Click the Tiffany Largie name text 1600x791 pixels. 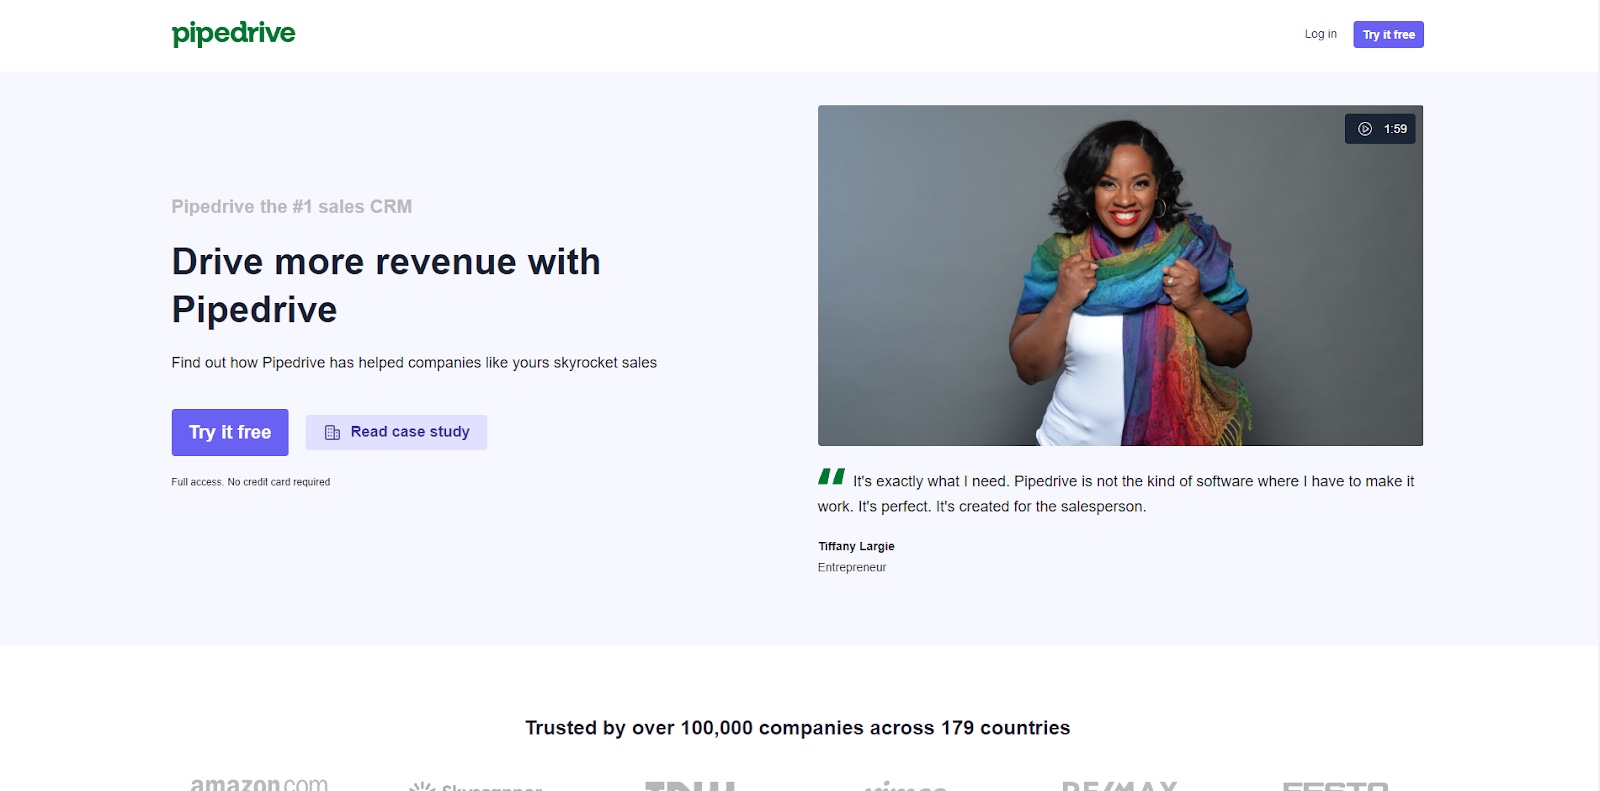pos(856,546)
